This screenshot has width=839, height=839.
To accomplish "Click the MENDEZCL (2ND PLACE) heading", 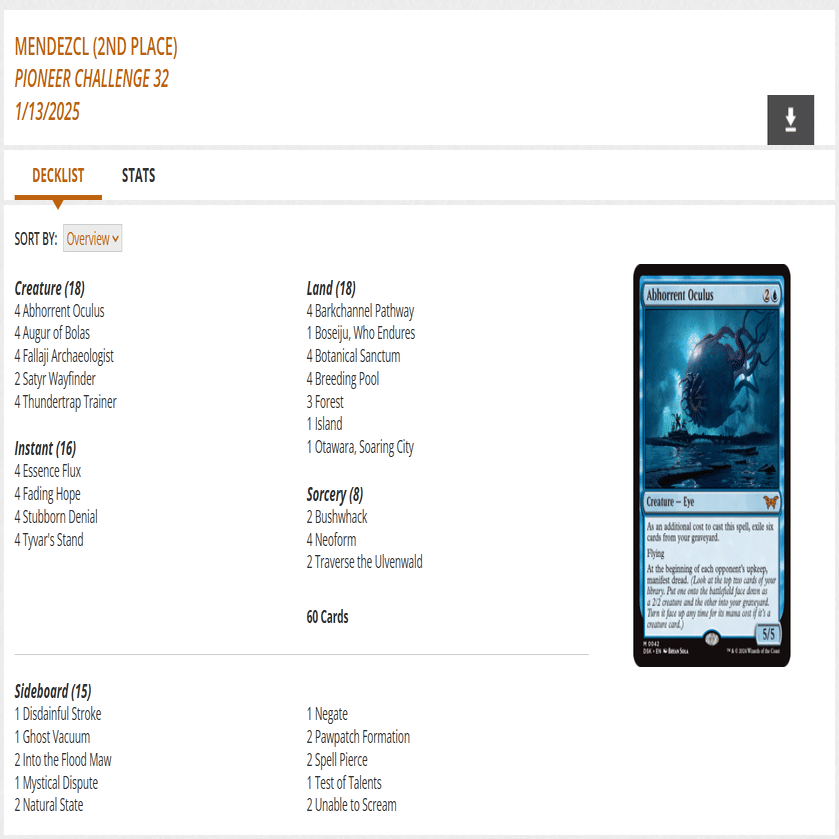I will pos(96,47).
